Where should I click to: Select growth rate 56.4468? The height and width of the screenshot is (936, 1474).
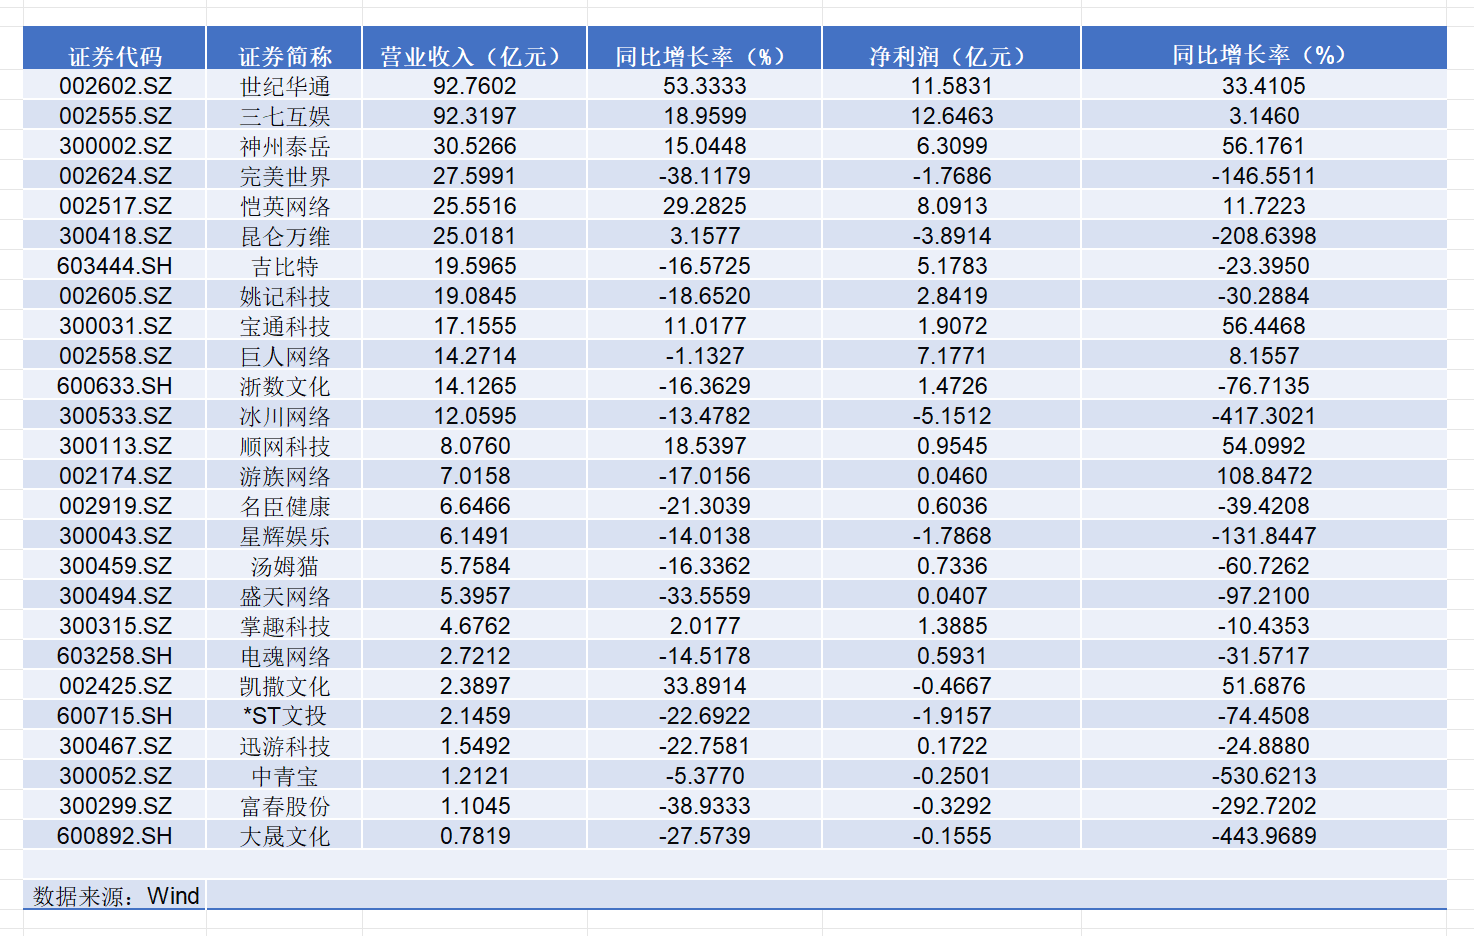1264,326
